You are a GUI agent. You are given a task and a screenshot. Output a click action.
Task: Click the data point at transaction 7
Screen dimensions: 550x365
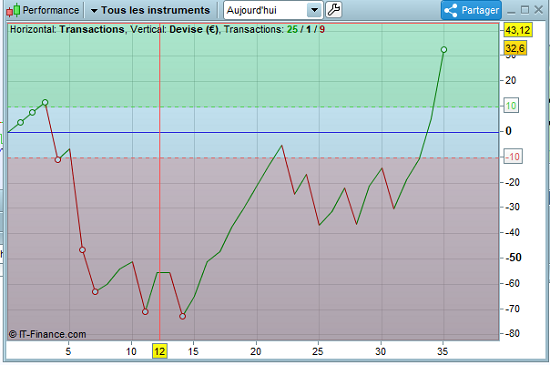click(x=95, y=292)
